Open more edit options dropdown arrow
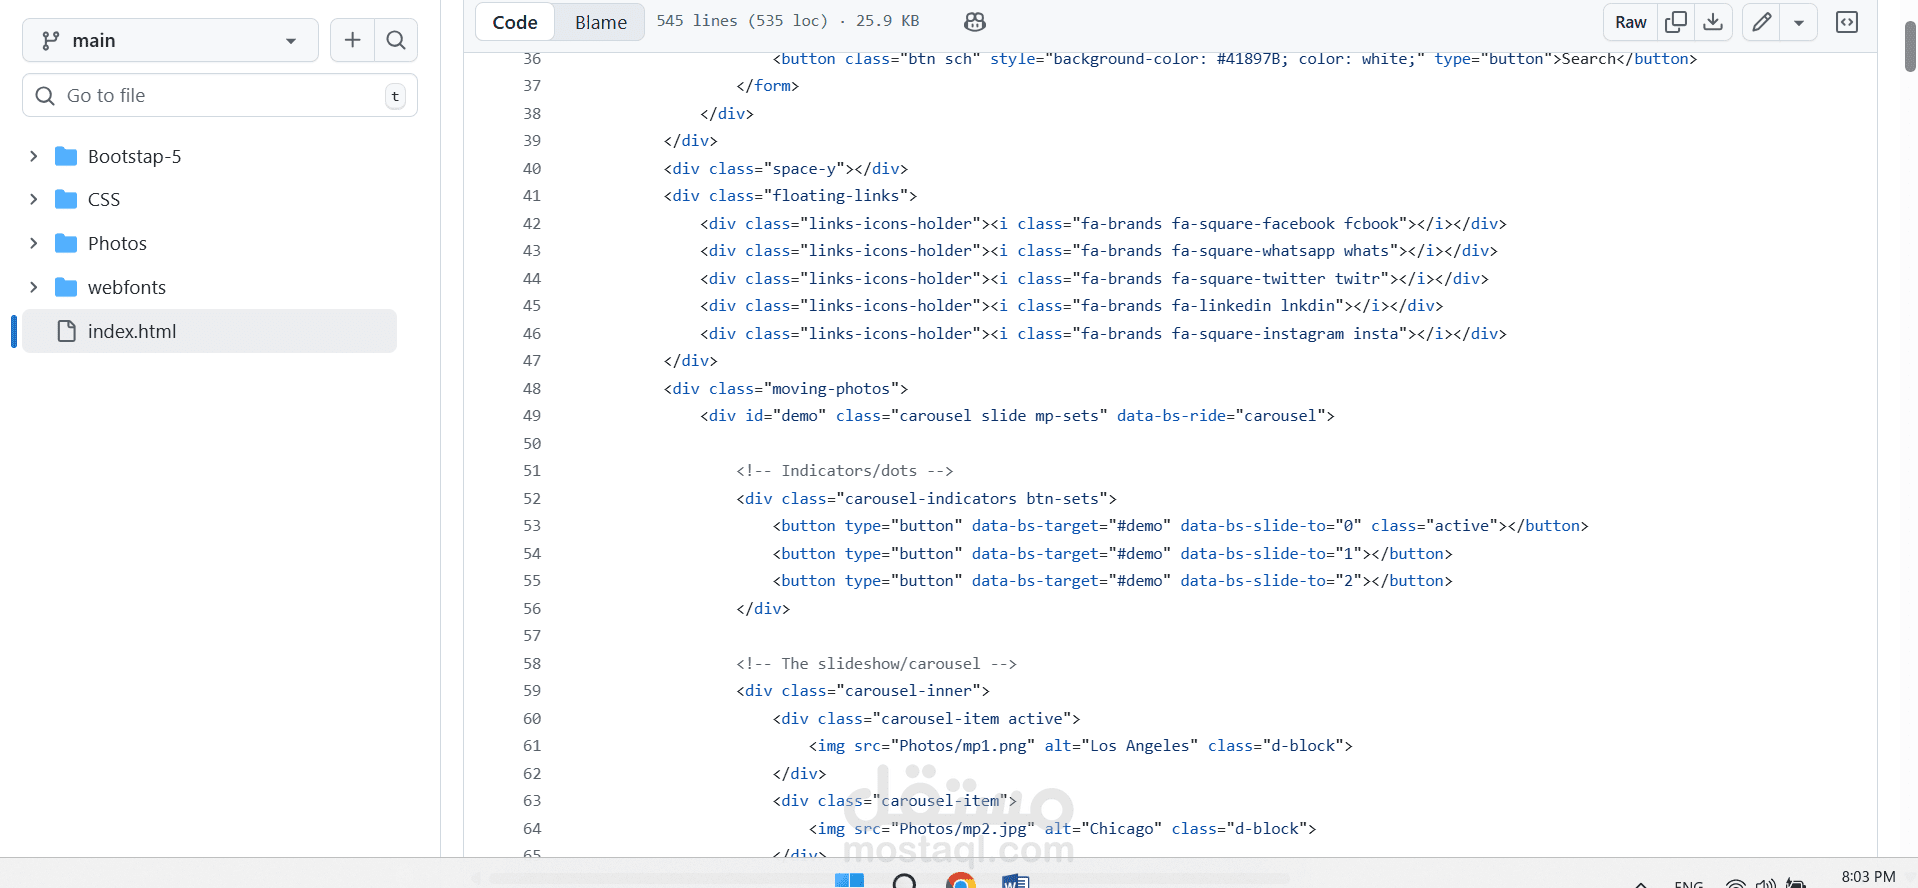The height and width of the screenshot is (888, 1918). pos(1799,22)
